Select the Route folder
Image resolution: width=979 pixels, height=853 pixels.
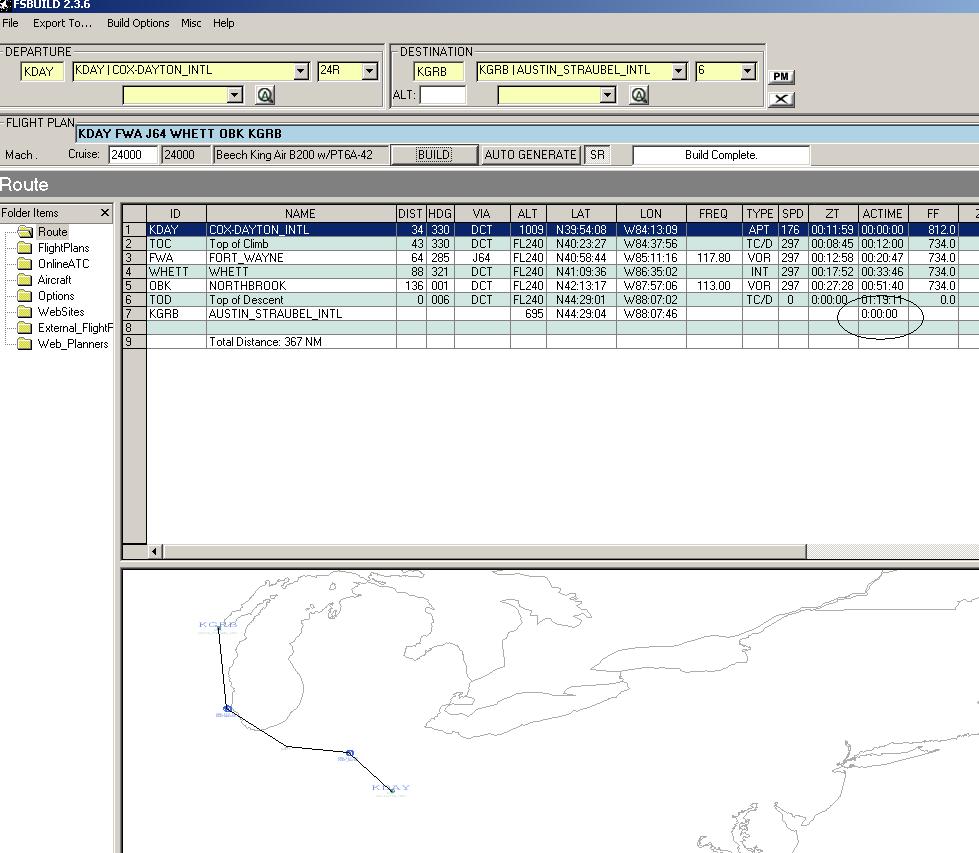coord(52,232)
